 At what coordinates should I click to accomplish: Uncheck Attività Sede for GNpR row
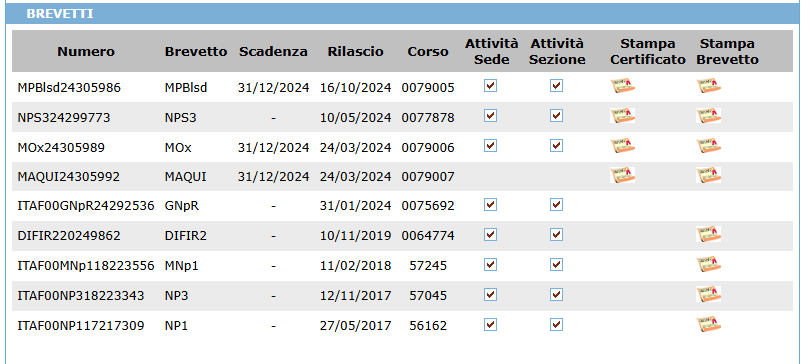(x=491, y=205)
